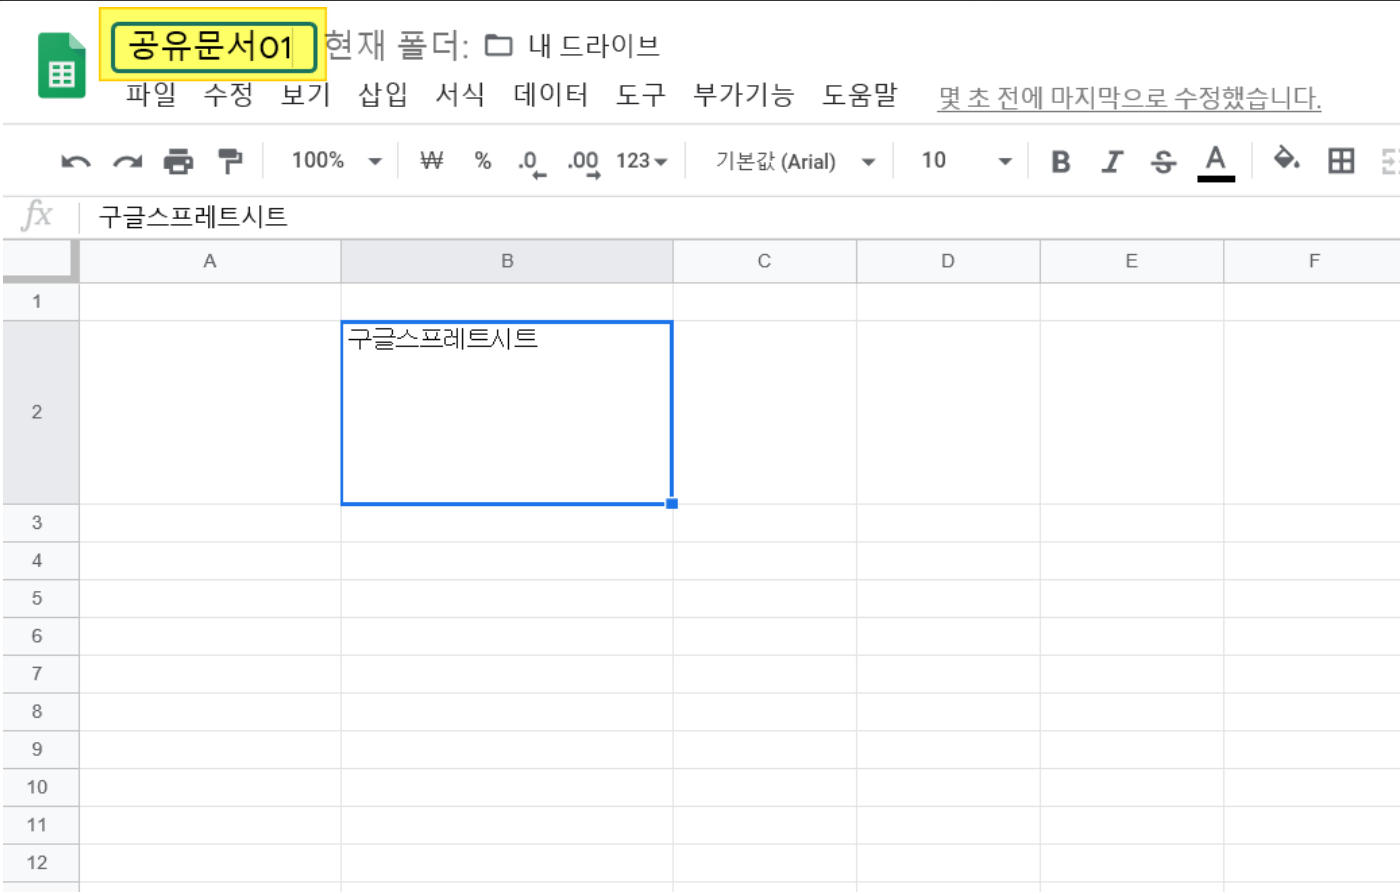Select row 2 header
Viewport: 1400px width, 894px height.
pos(38,412)
